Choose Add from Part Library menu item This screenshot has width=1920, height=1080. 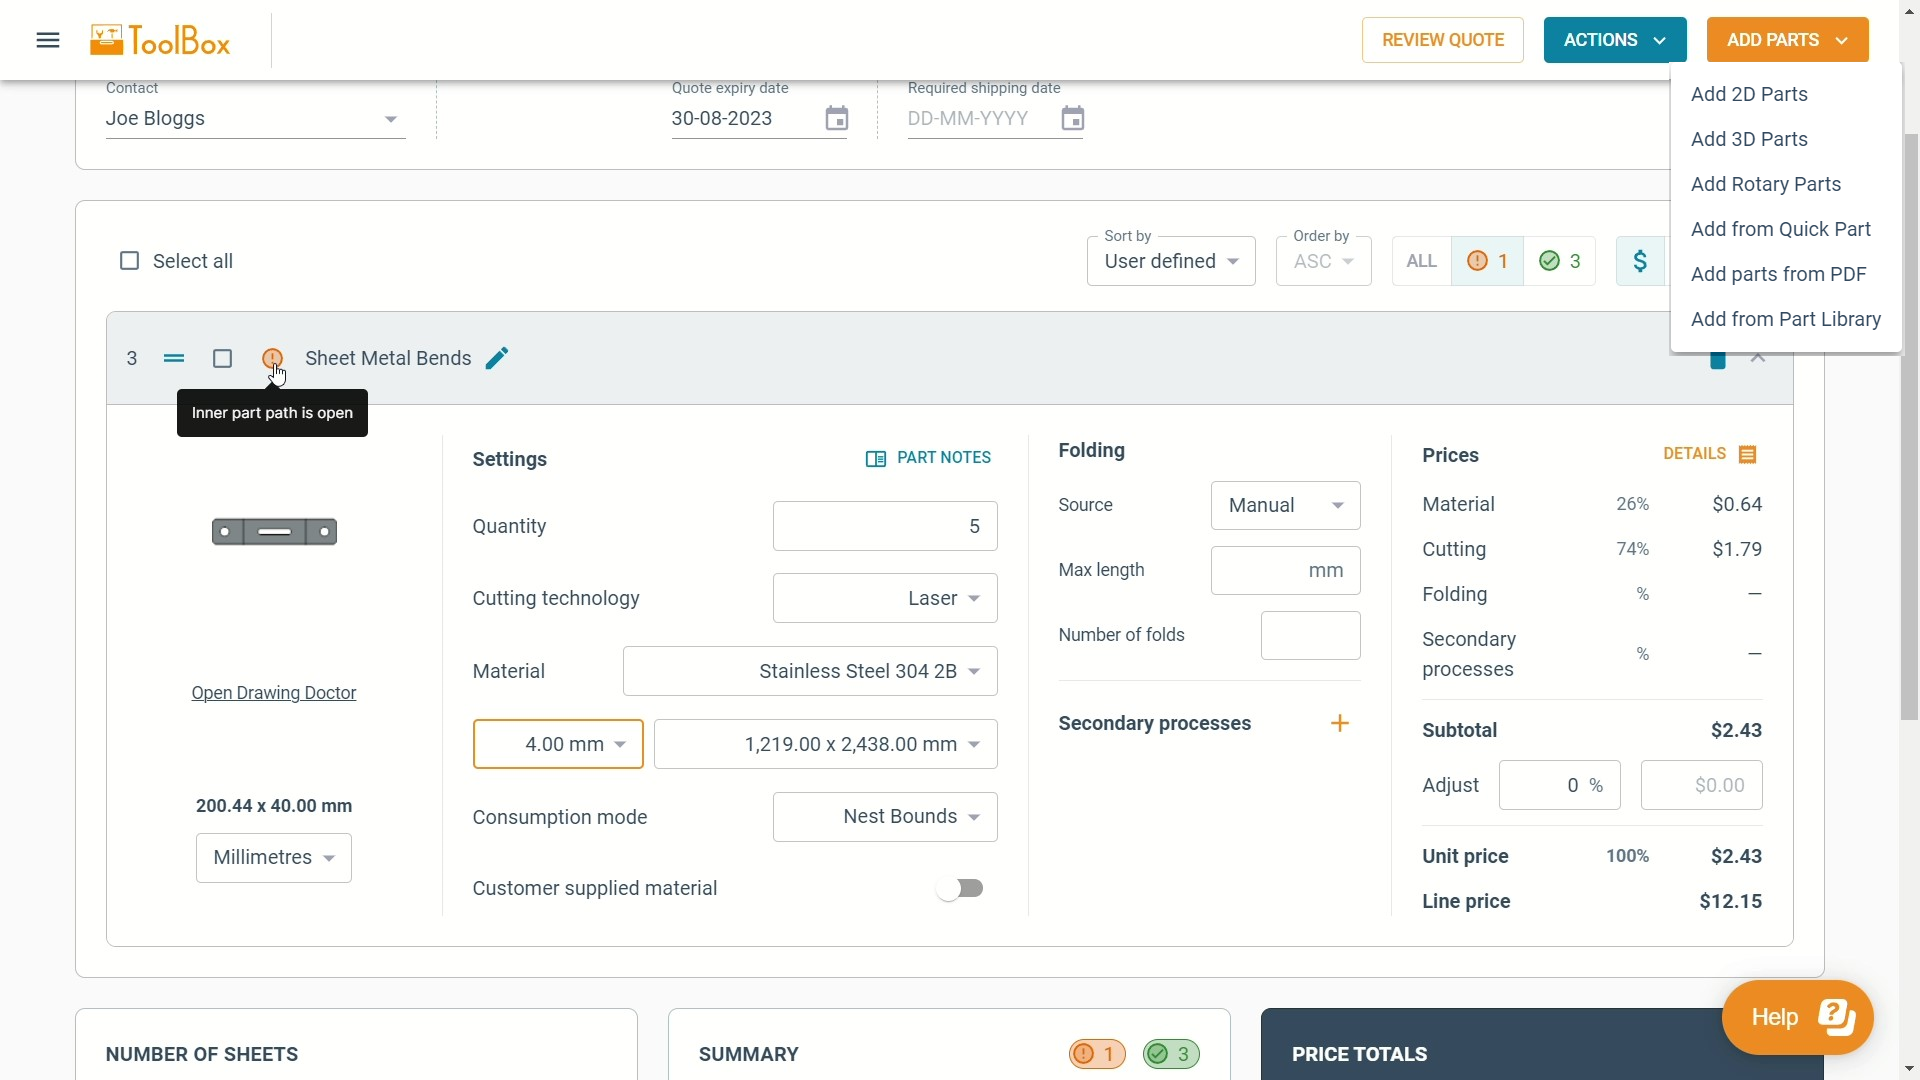pyautogui.click(x=1785, y=319)
